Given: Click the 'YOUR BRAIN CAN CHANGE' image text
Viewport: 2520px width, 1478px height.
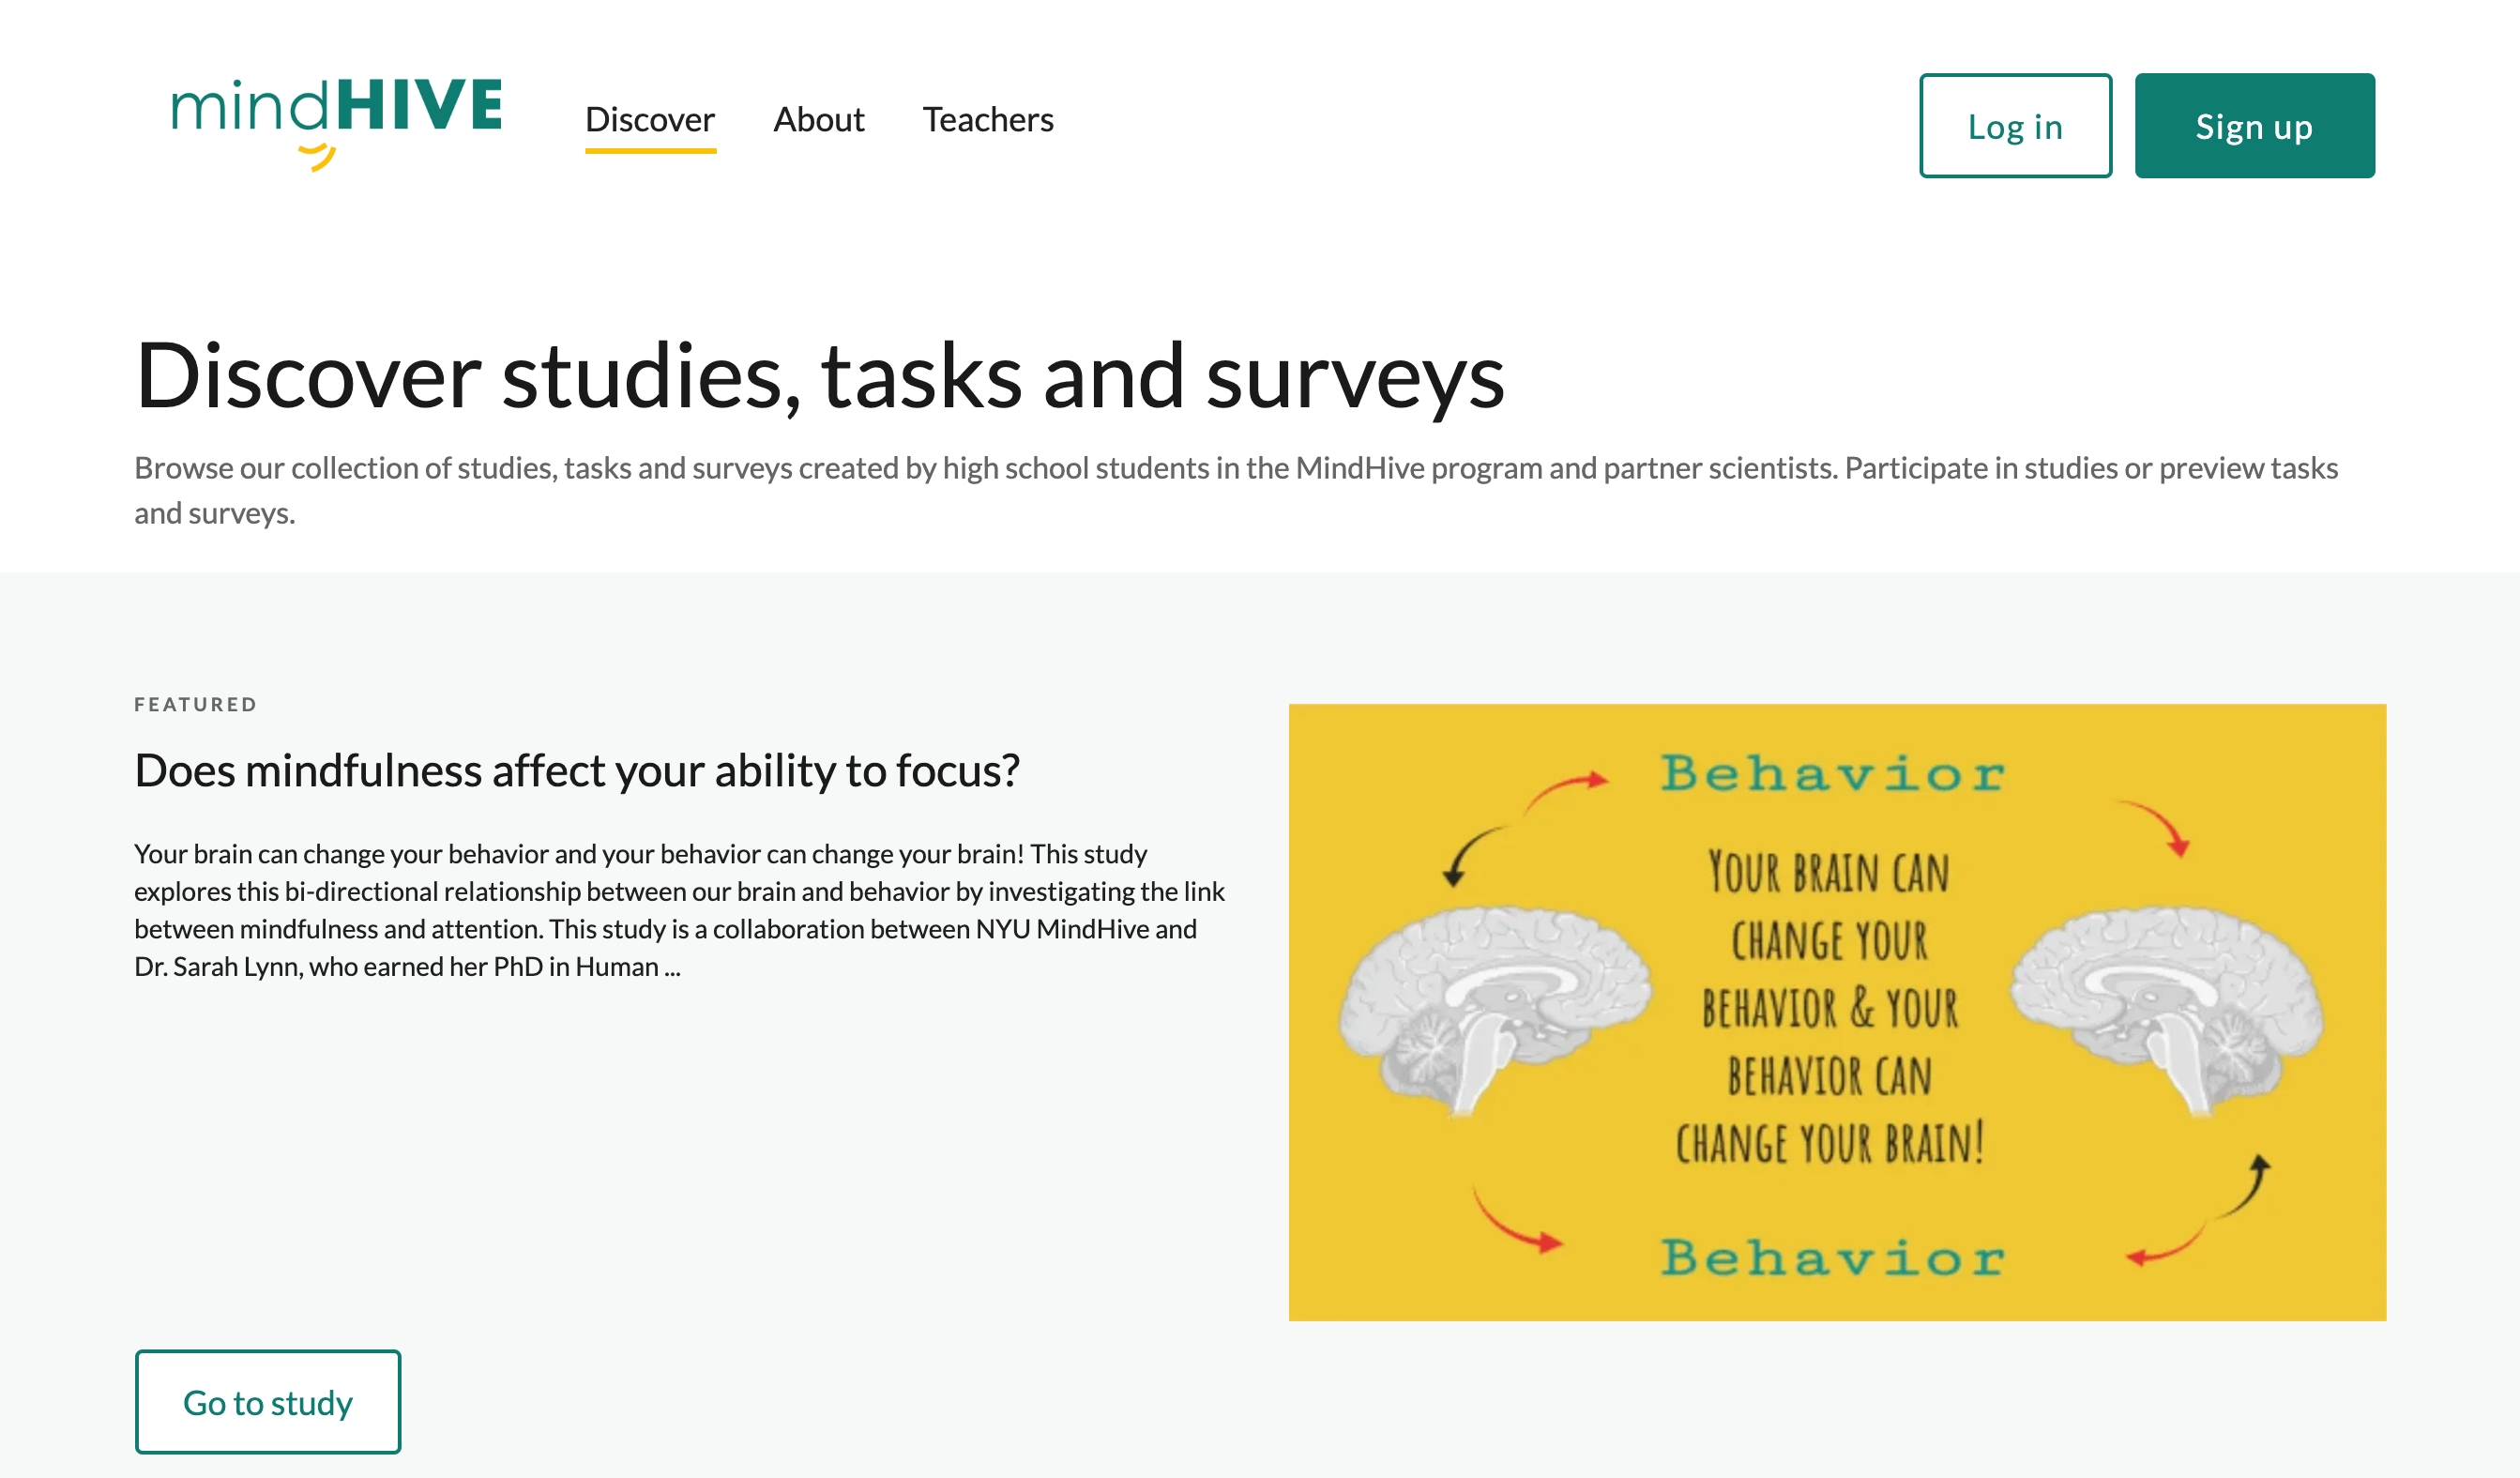Looking at the screenshot, I should tap(1830, 1009).
